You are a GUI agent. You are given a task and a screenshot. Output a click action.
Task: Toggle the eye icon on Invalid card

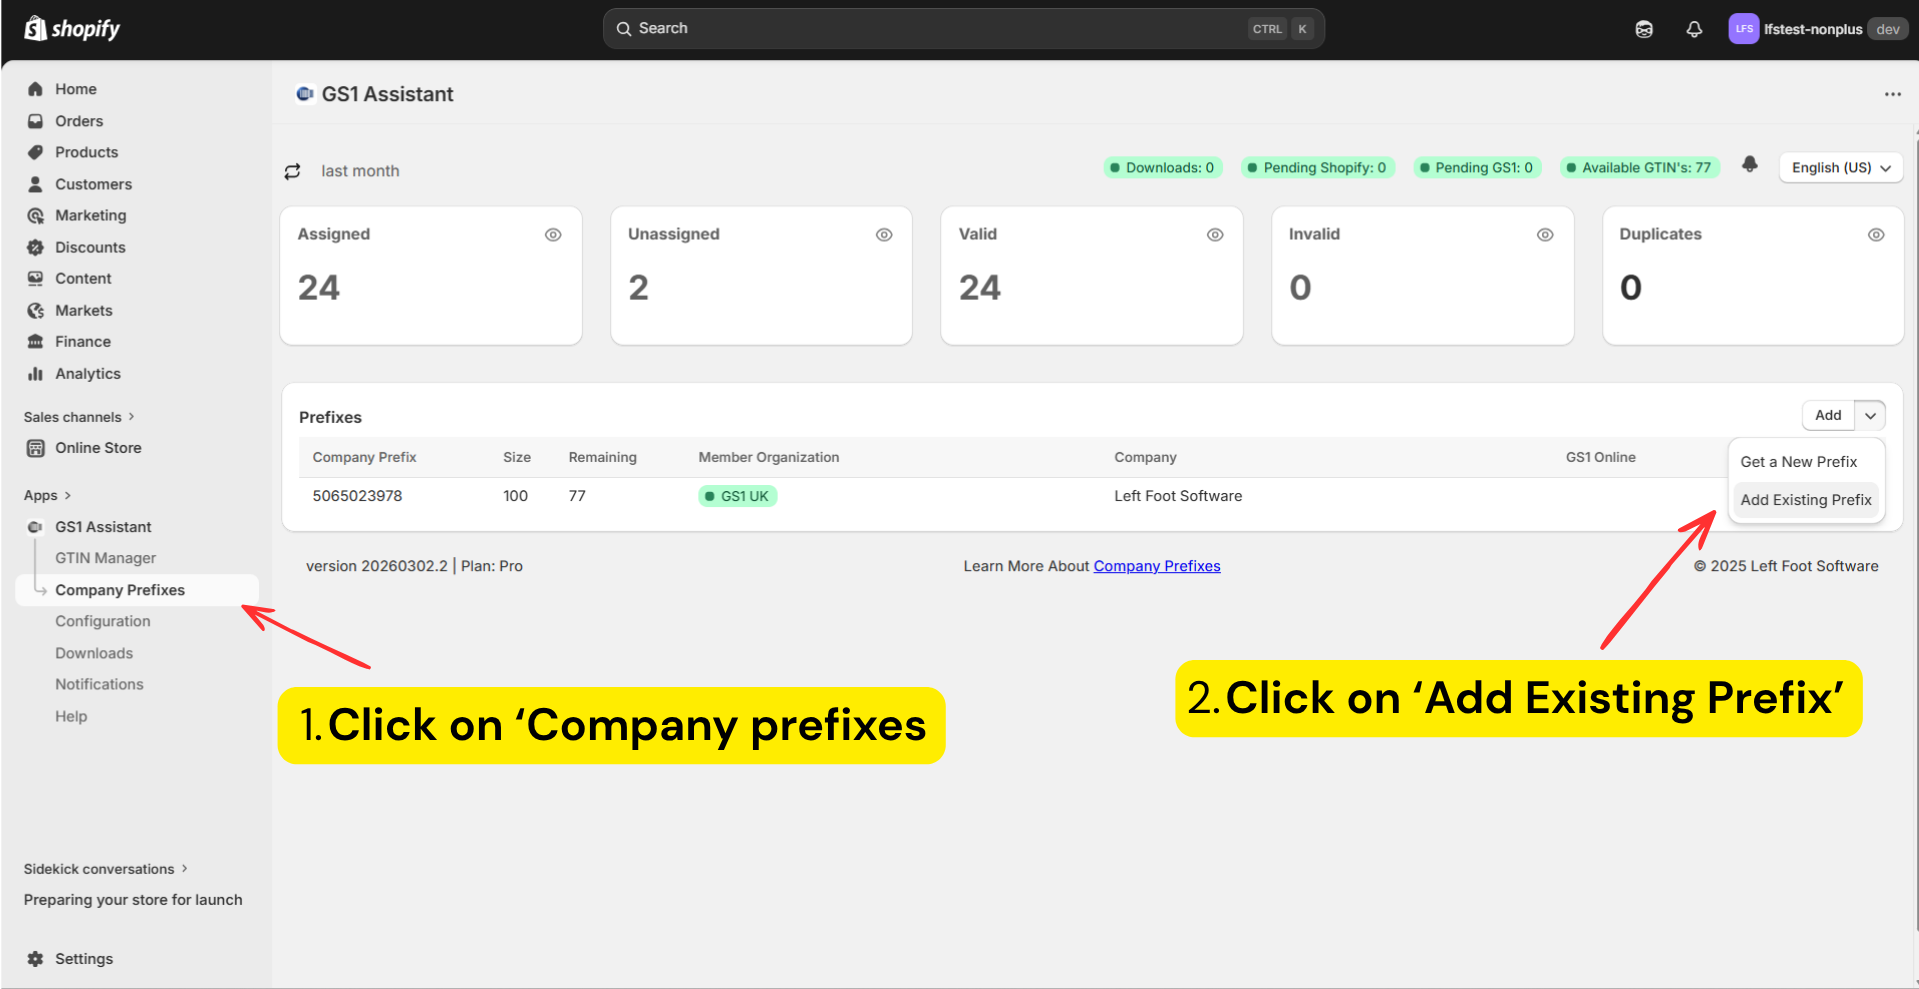[x=1545, y=235]
